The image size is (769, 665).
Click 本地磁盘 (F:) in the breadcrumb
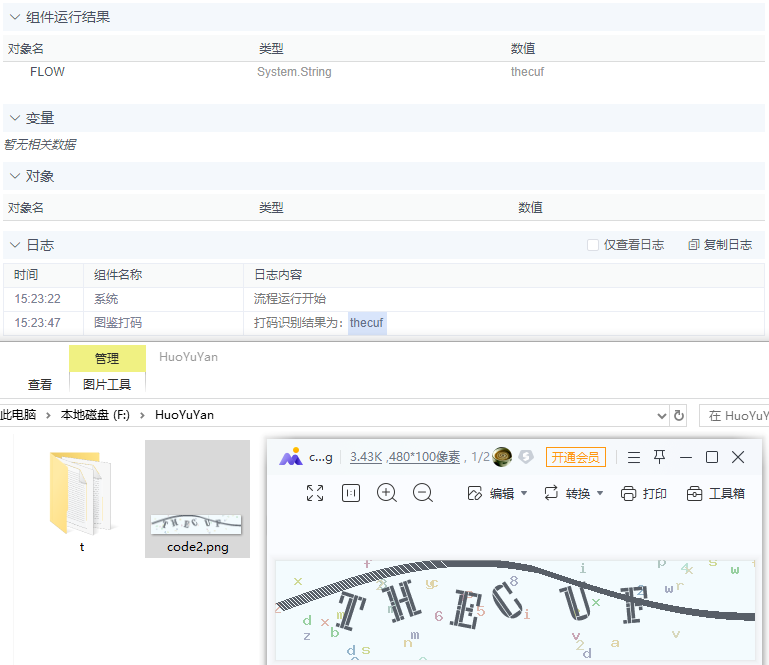(95, 415)
